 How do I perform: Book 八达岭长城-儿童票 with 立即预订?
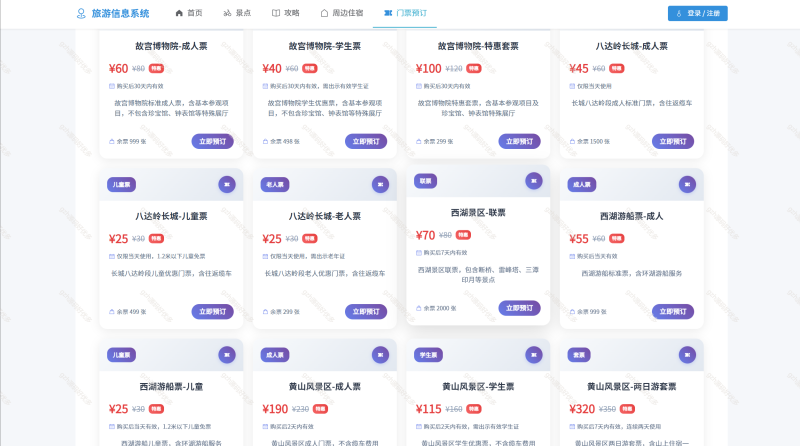click(x=212, y=312)
